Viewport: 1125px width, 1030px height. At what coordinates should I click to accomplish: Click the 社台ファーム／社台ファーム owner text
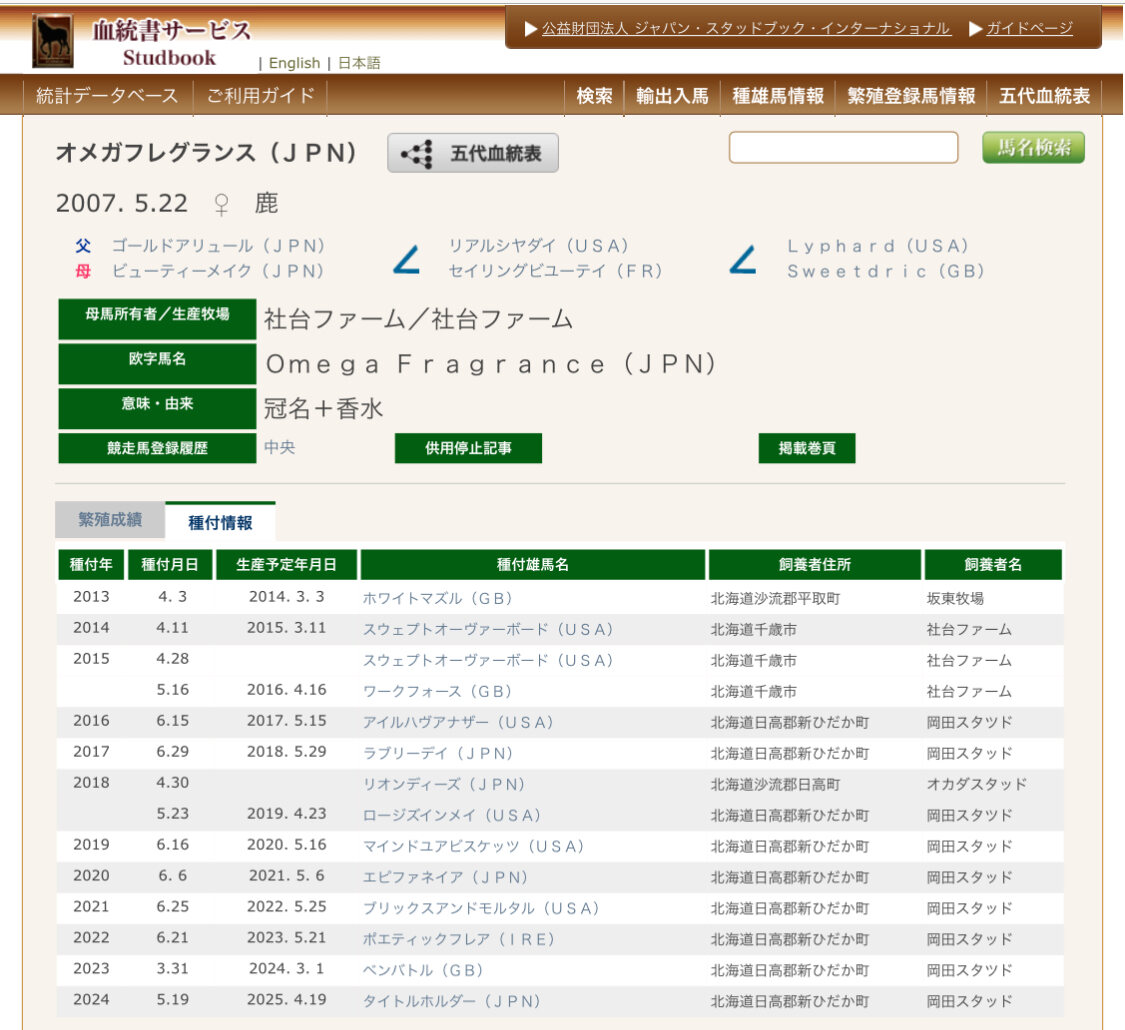point(418,319)
